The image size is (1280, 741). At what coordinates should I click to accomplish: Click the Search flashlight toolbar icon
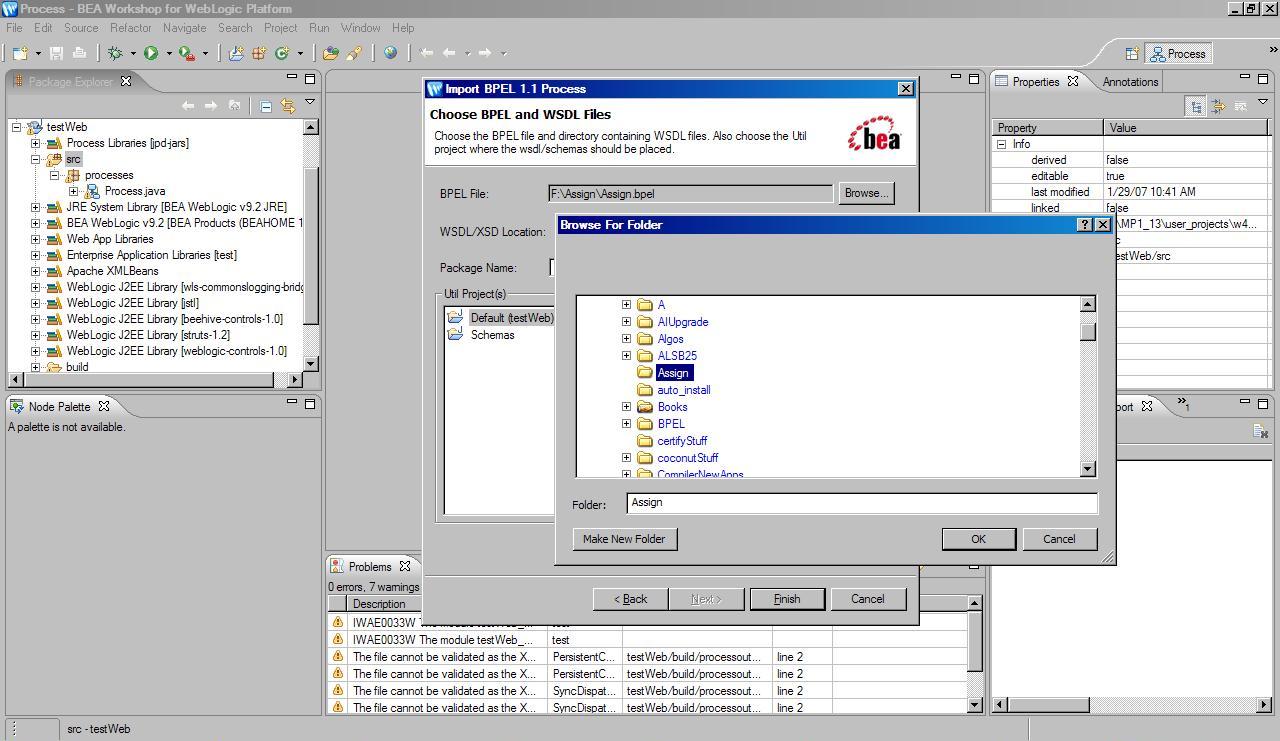click(354, 53)
